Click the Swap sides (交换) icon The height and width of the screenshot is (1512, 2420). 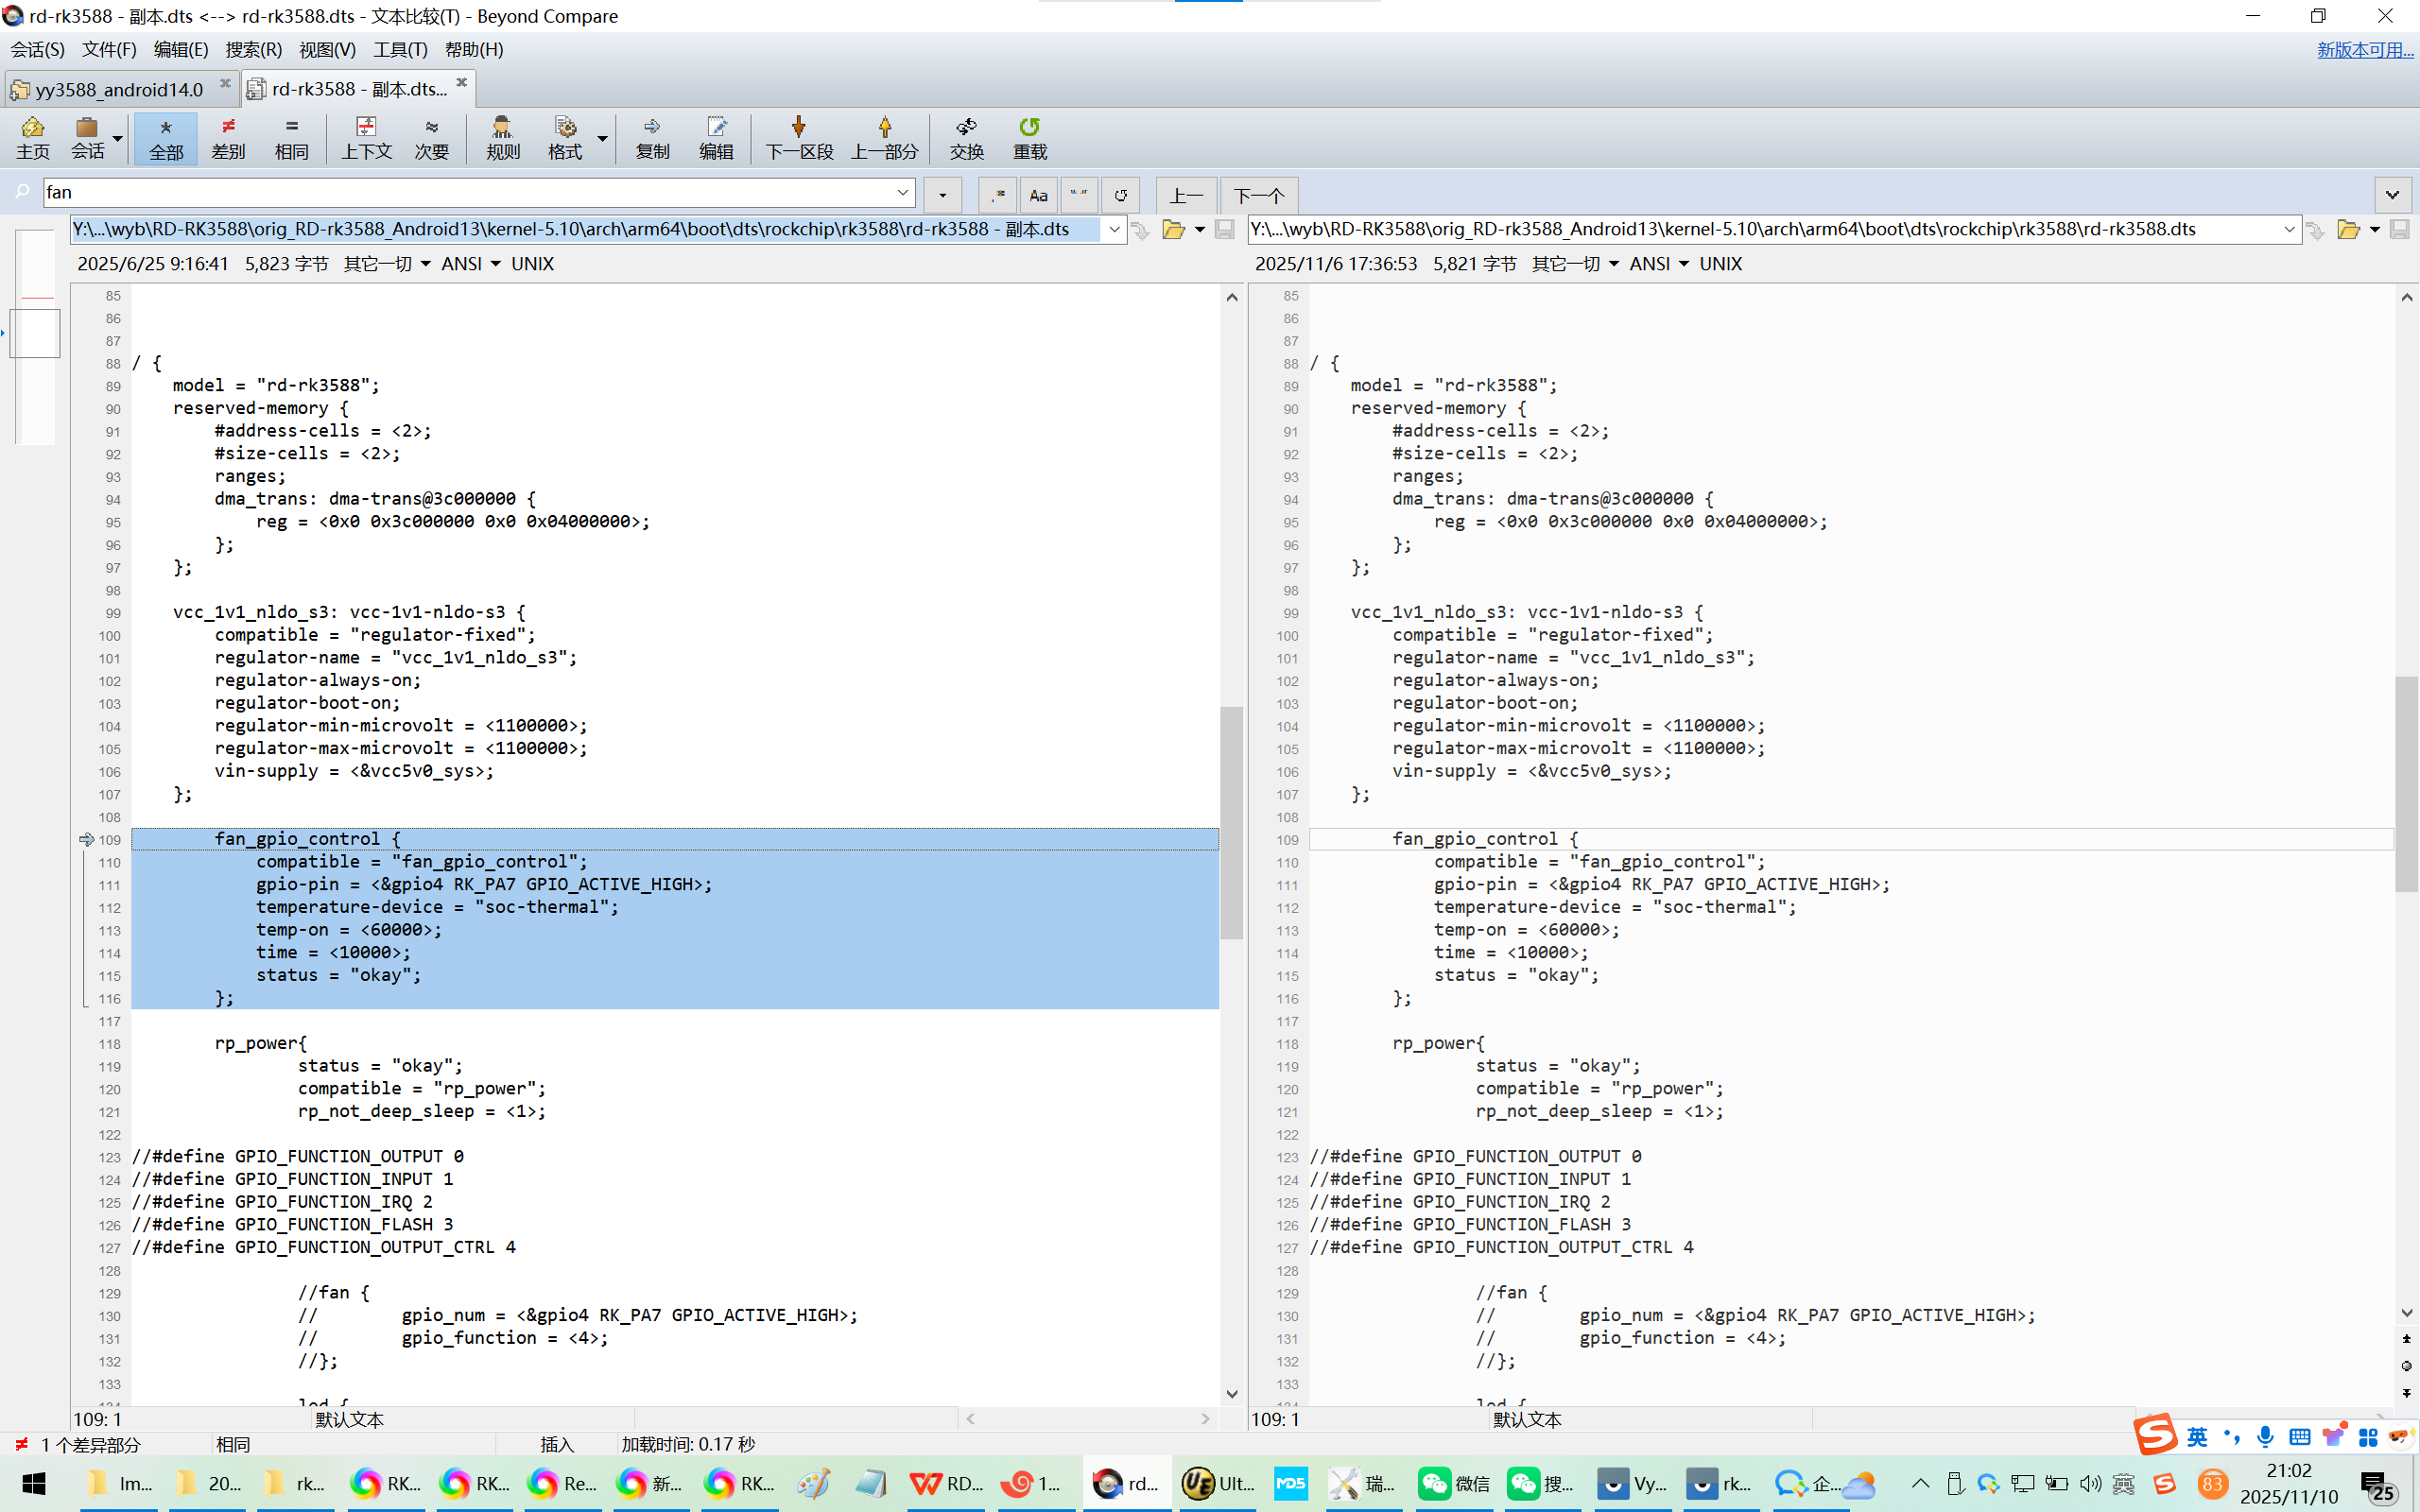click(966, 137)
